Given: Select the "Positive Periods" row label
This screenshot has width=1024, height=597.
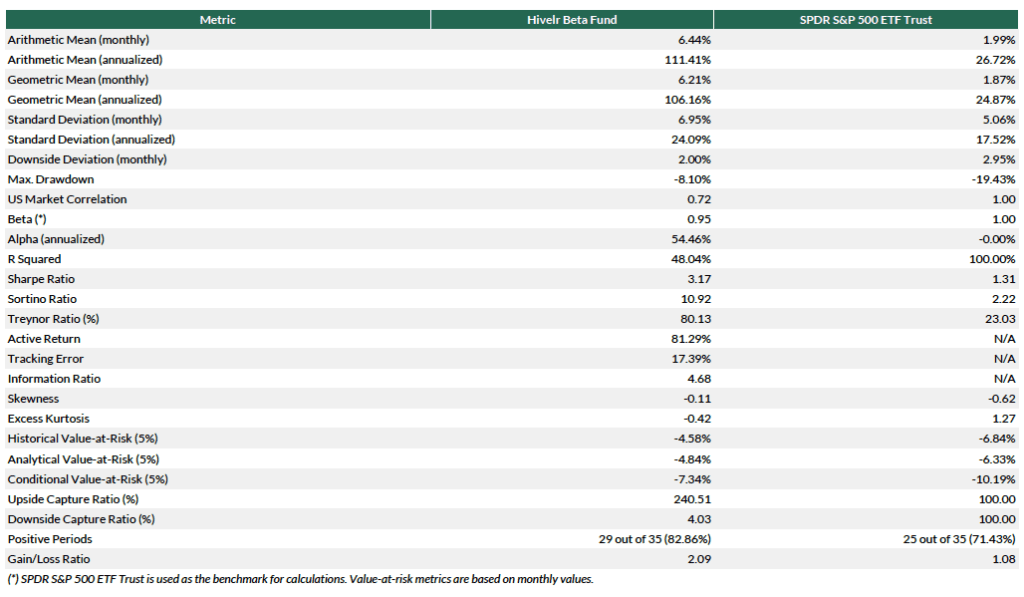Looking at the screenshot, I should point(50,539).
